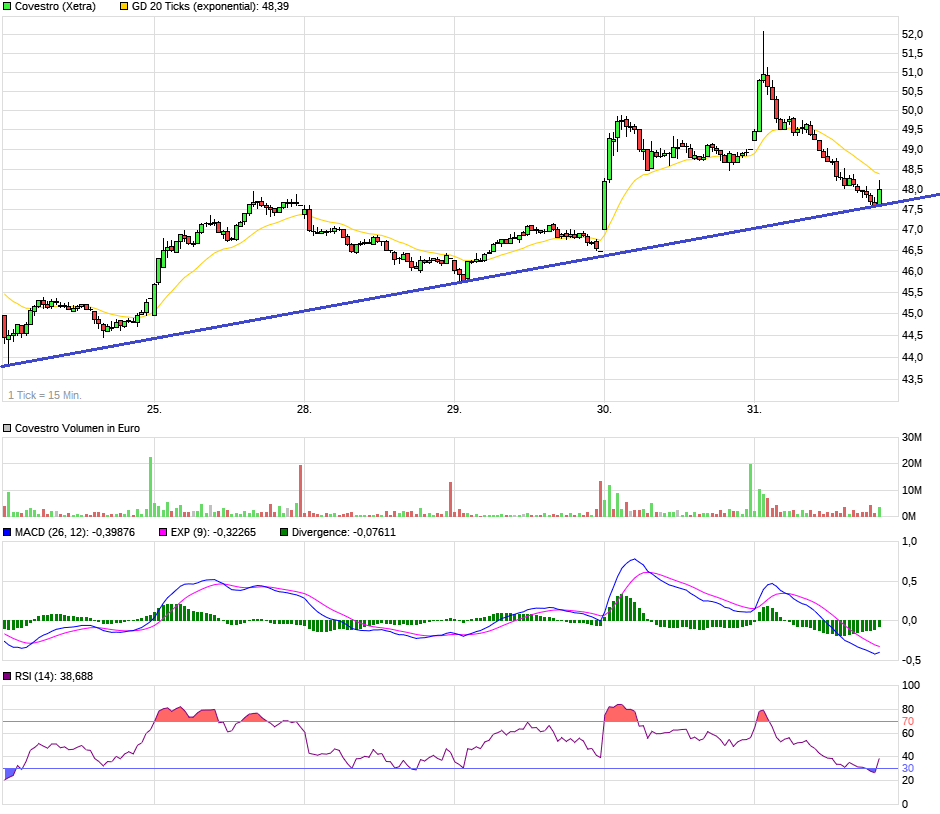Image resolution: width=940 pixels, height=814 pixels.
Task: Click the 52,0 price axis label
Action: [912, 35]
